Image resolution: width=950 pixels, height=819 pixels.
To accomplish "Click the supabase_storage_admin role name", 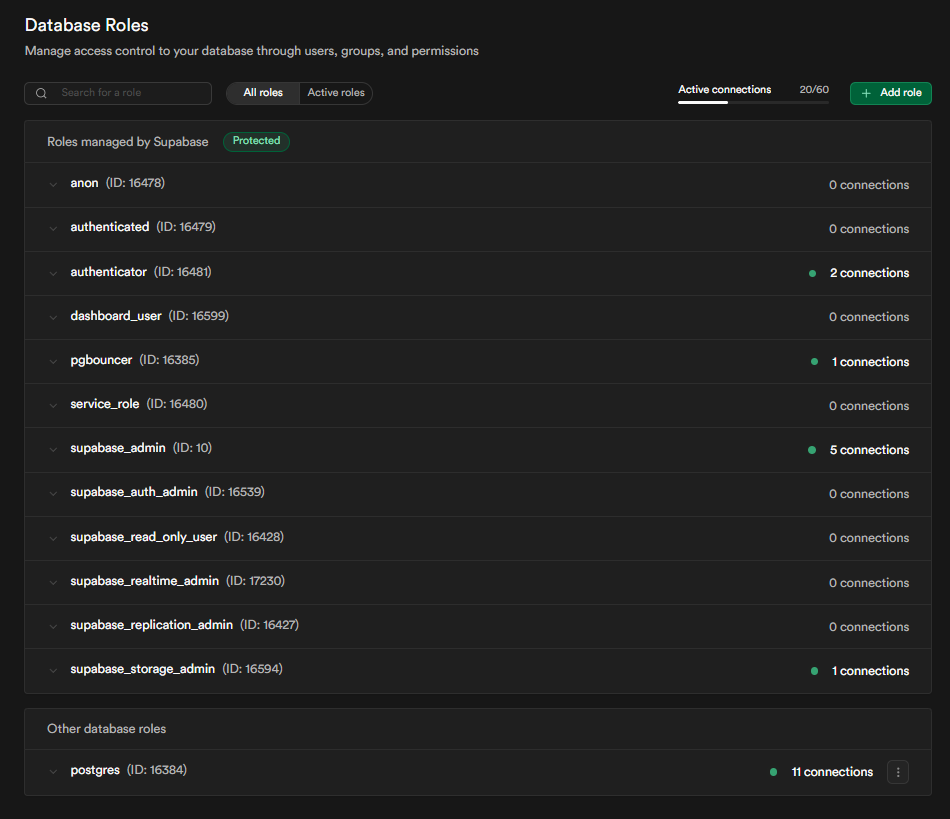I will [x=142, y=669].
